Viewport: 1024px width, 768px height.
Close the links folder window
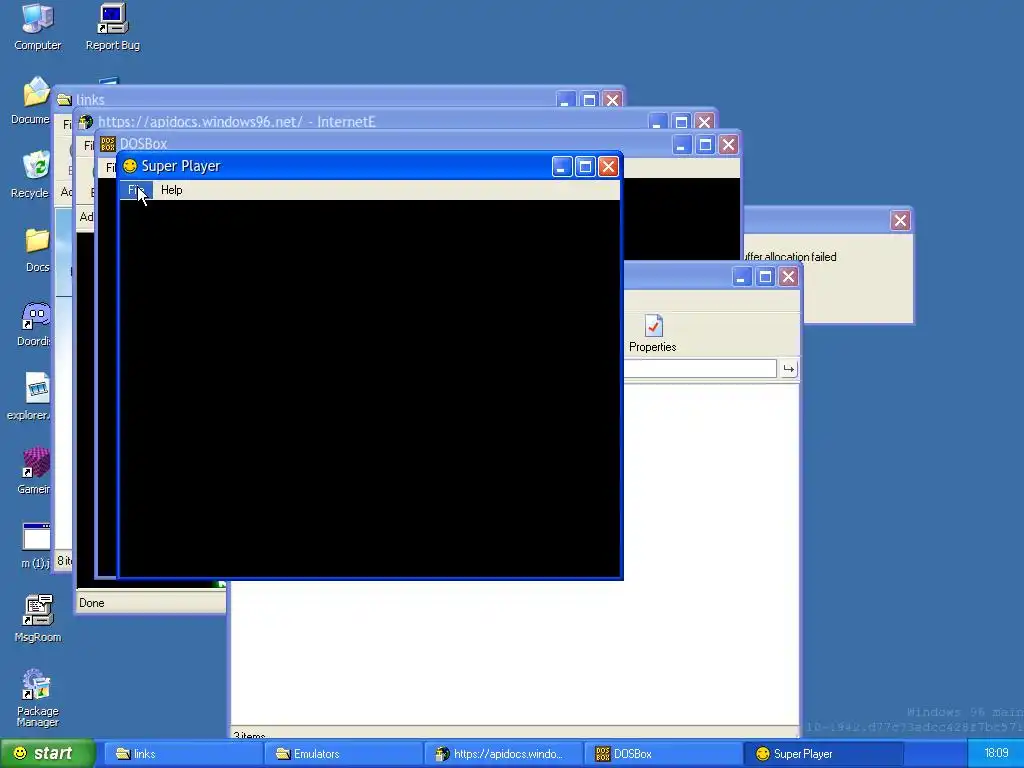click(x=613, y=99)
